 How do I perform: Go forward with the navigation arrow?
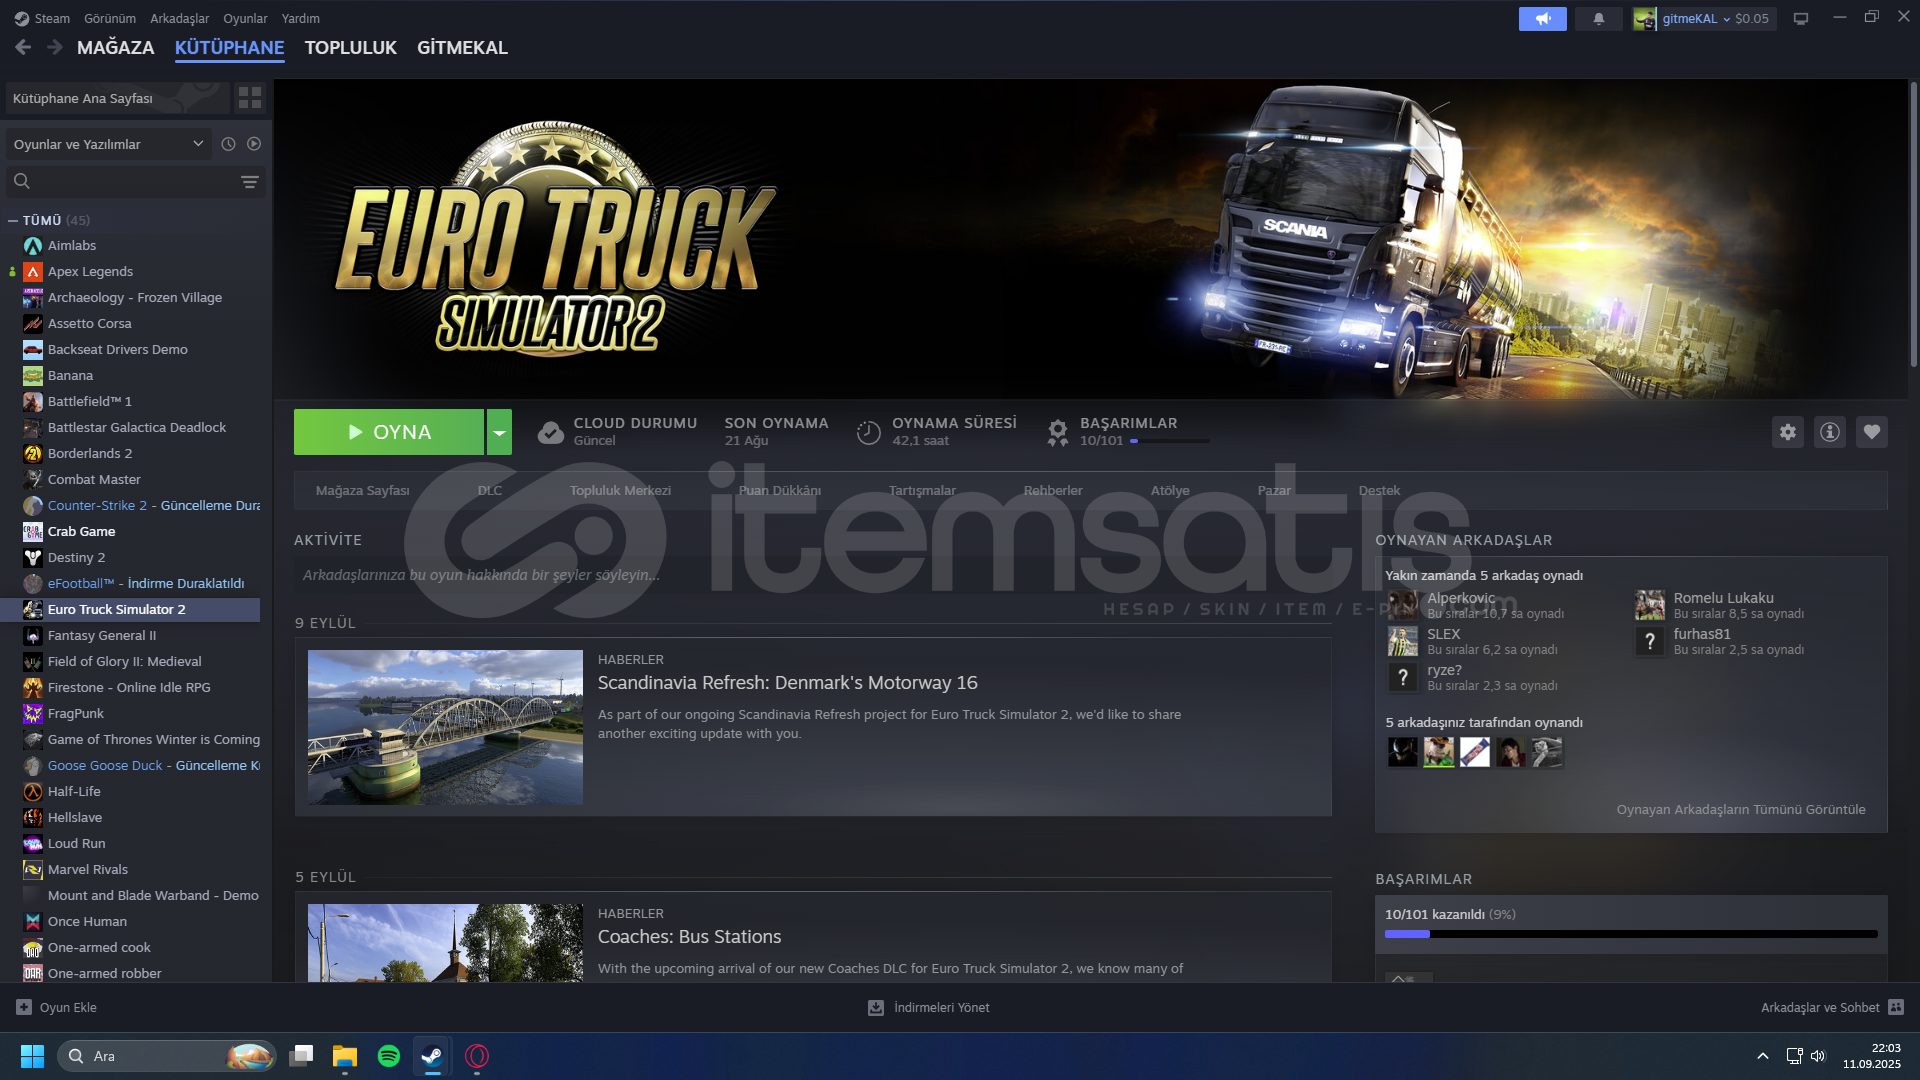pos(55,47)
